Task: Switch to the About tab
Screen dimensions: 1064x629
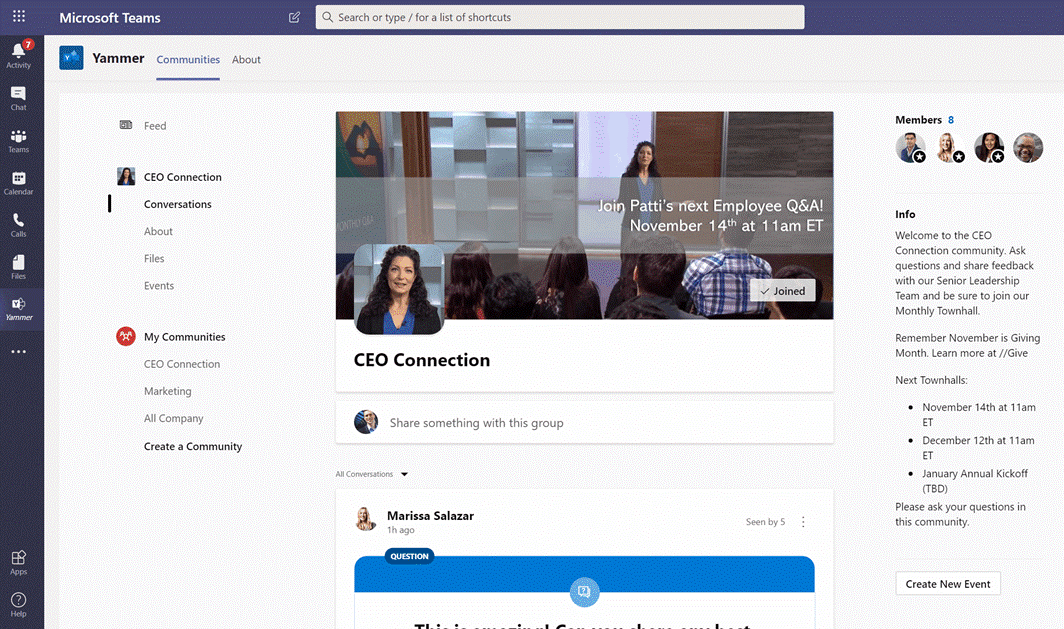Action: click(x=246, y=60)
